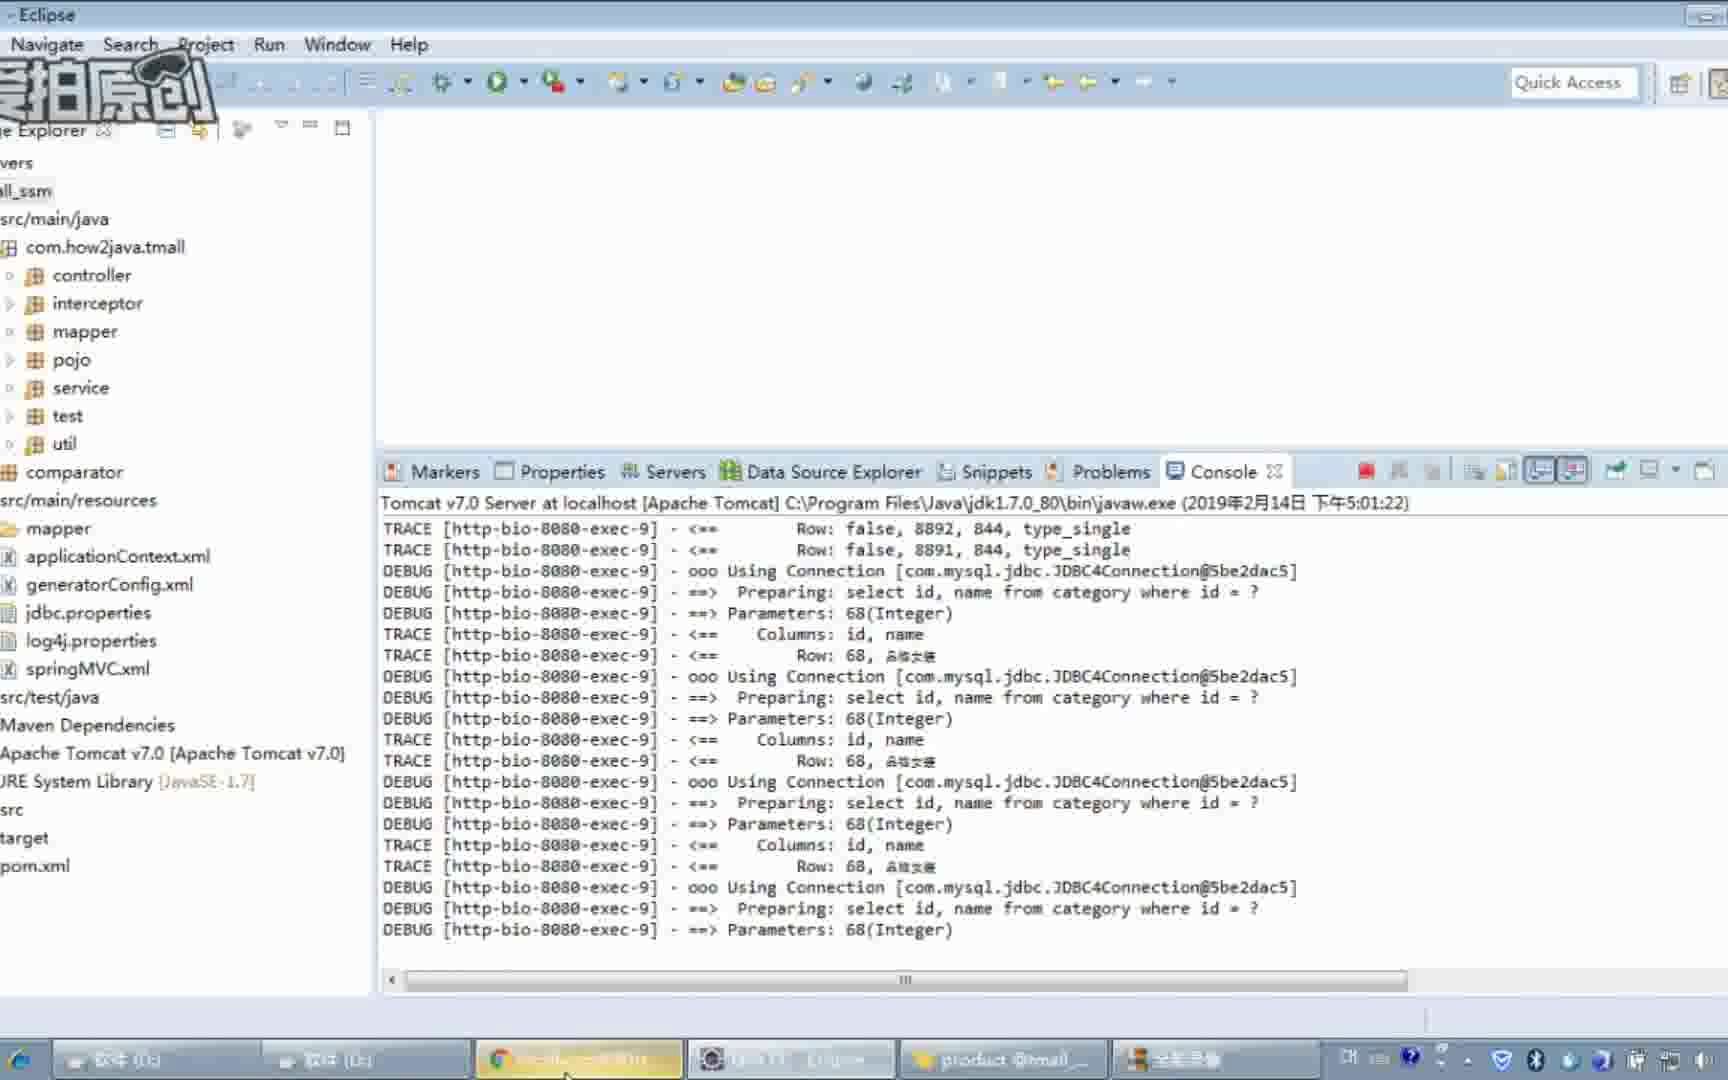Open the Debug button dropdown arrow
Screen dimensions: 1728x1080
tap(467, 82)
